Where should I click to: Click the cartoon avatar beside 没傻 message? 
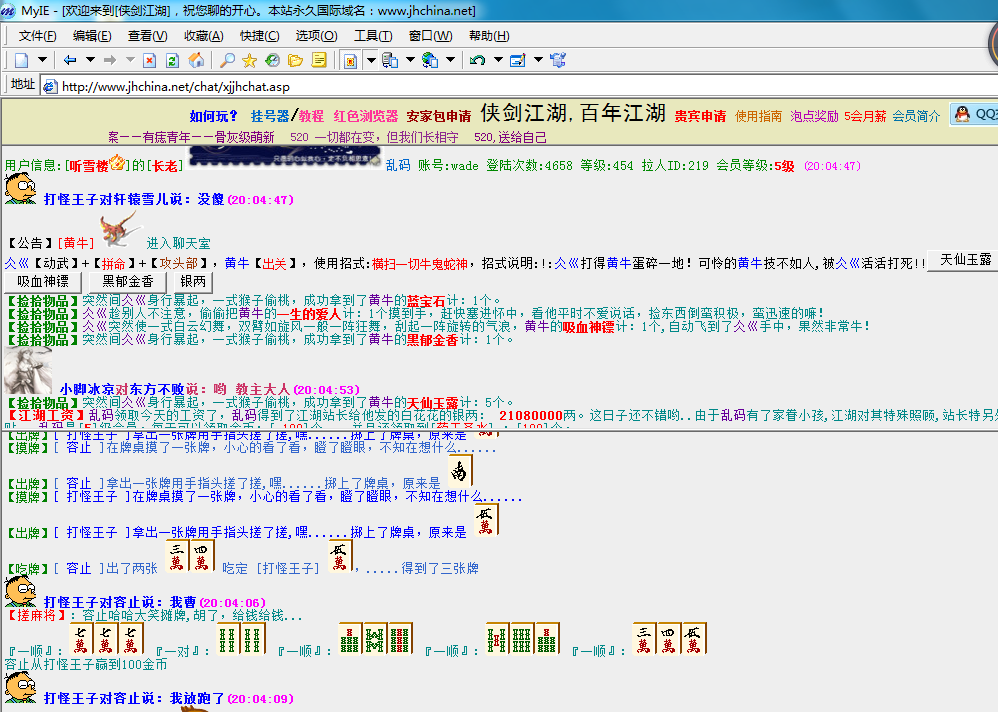pyautogui.click(x=20, y=188)
